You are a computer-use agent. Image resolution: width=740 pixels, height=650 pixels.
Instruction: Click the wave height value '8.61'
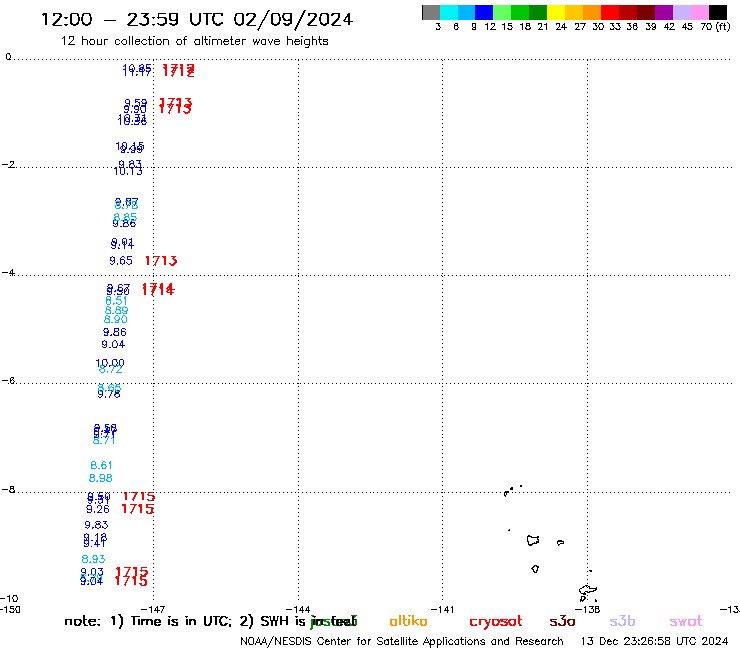[x=101, y=465]
